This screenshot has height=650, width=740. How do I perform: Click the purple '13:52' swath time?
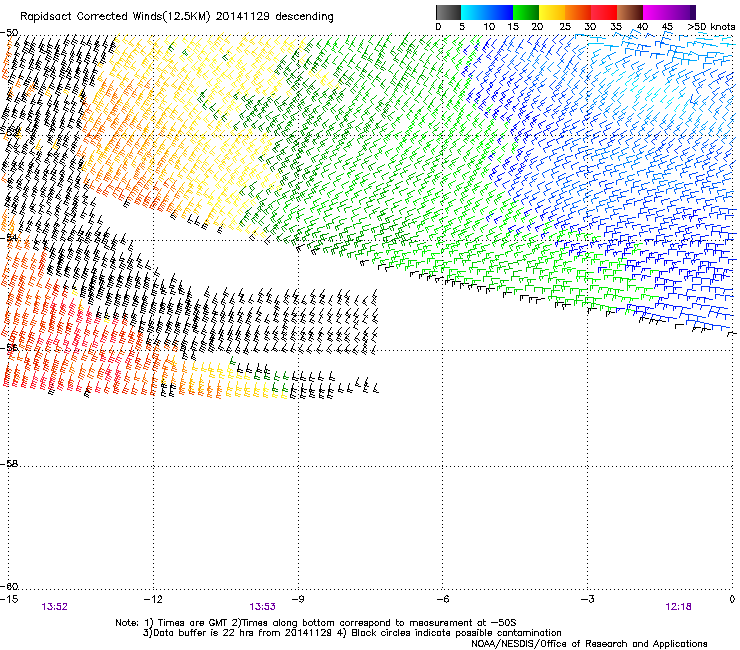(x=55, y=607)
